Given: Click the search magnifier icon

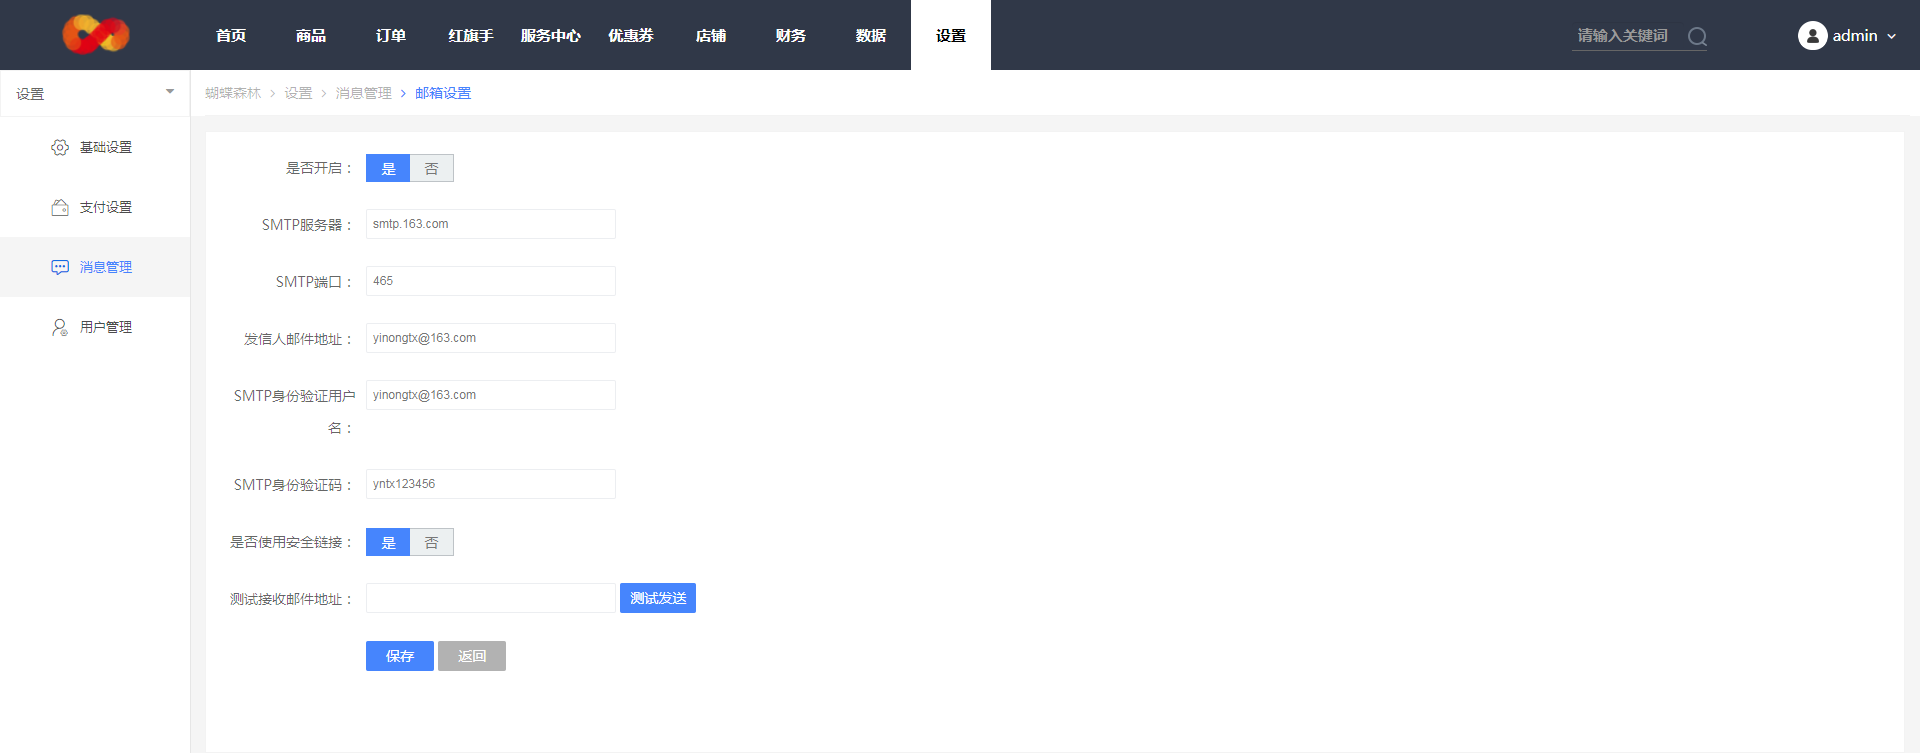Looking at the screenshot, I should point(1697,37).
